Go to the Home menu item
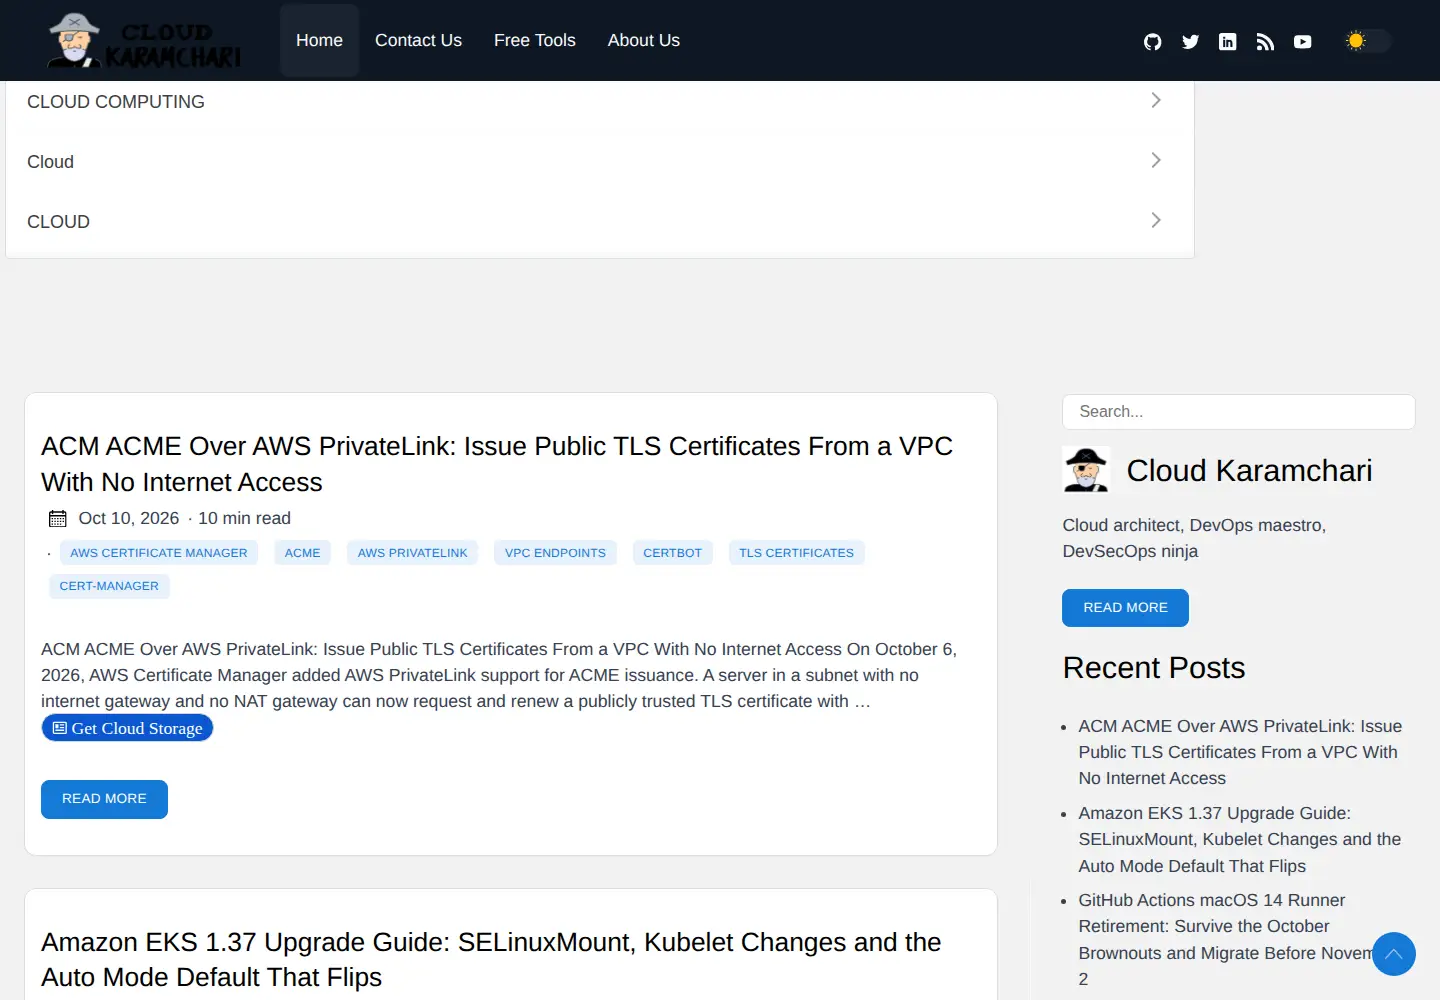Screen dimensions: 1440x1000 click(319, 41)
